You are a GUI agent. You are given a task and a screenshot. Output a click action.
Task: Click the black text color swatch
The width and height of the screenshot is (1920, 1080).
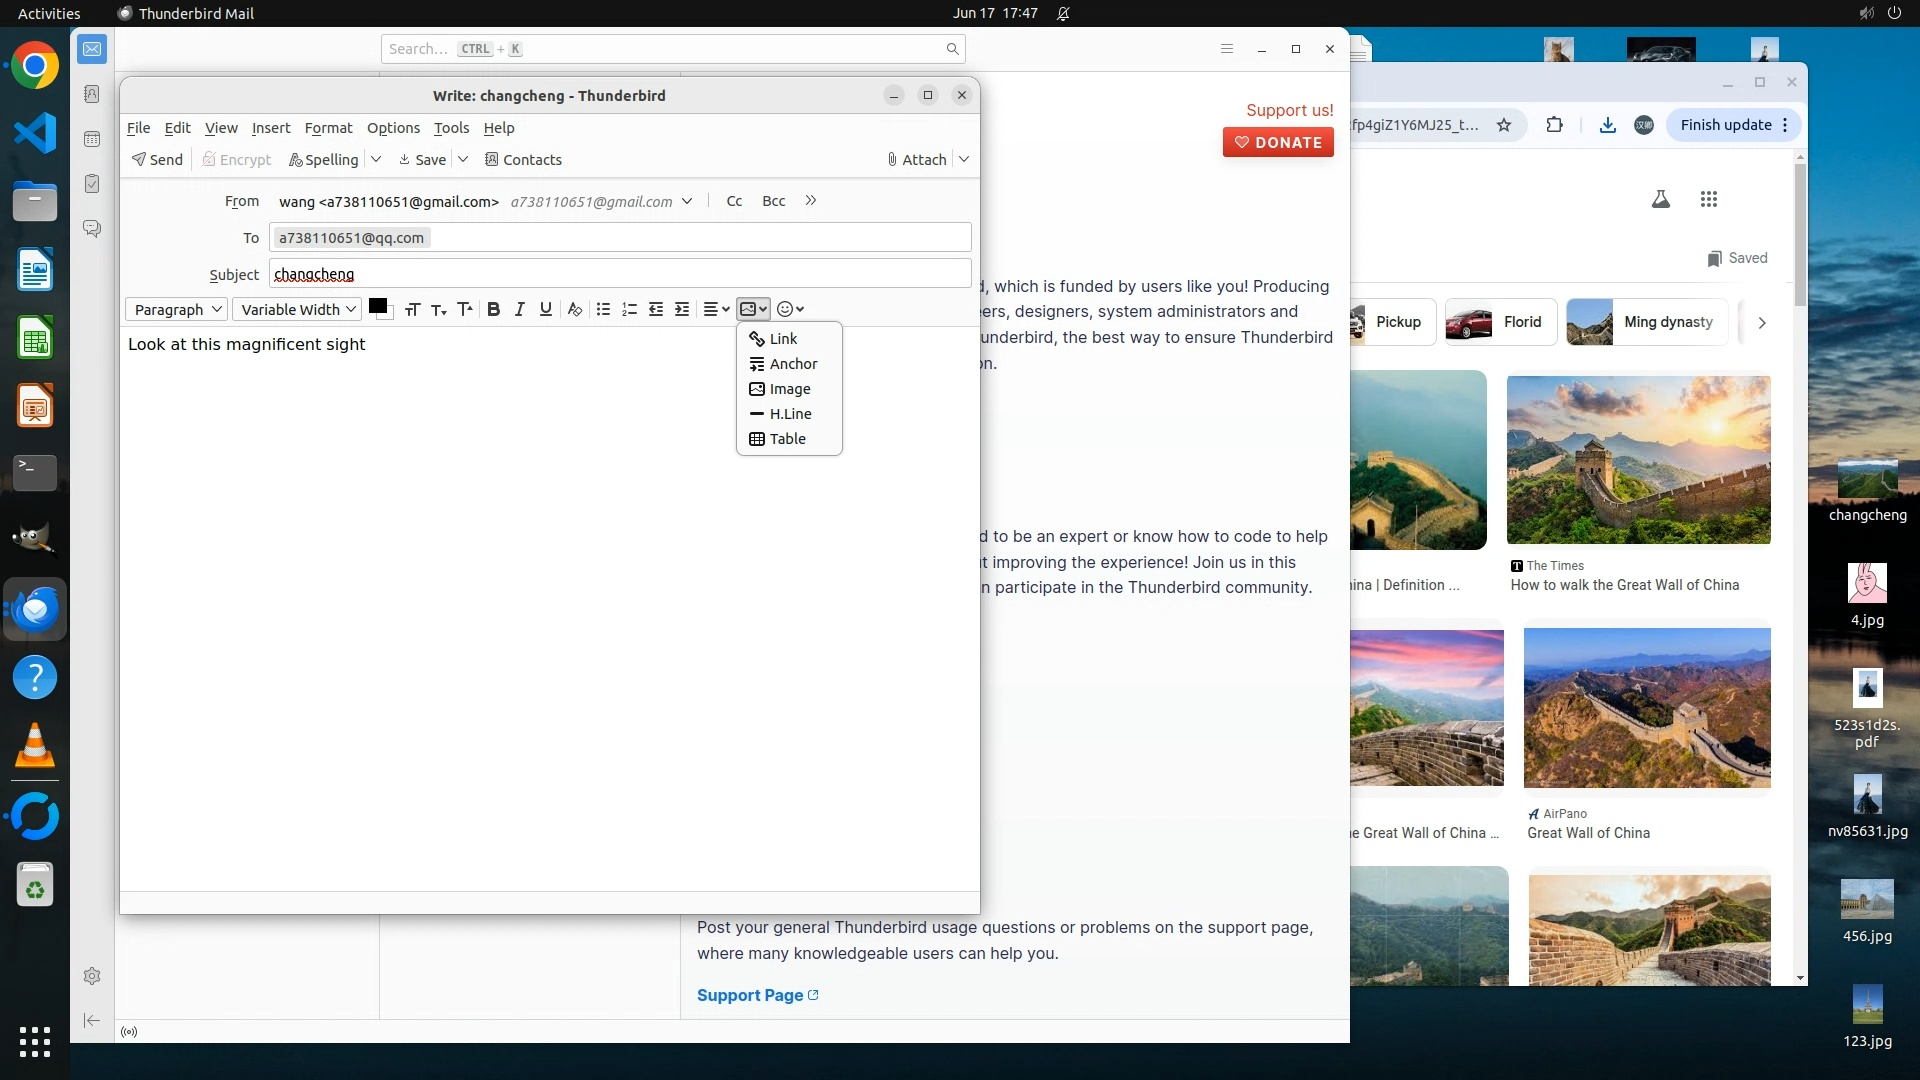(377, 306)
